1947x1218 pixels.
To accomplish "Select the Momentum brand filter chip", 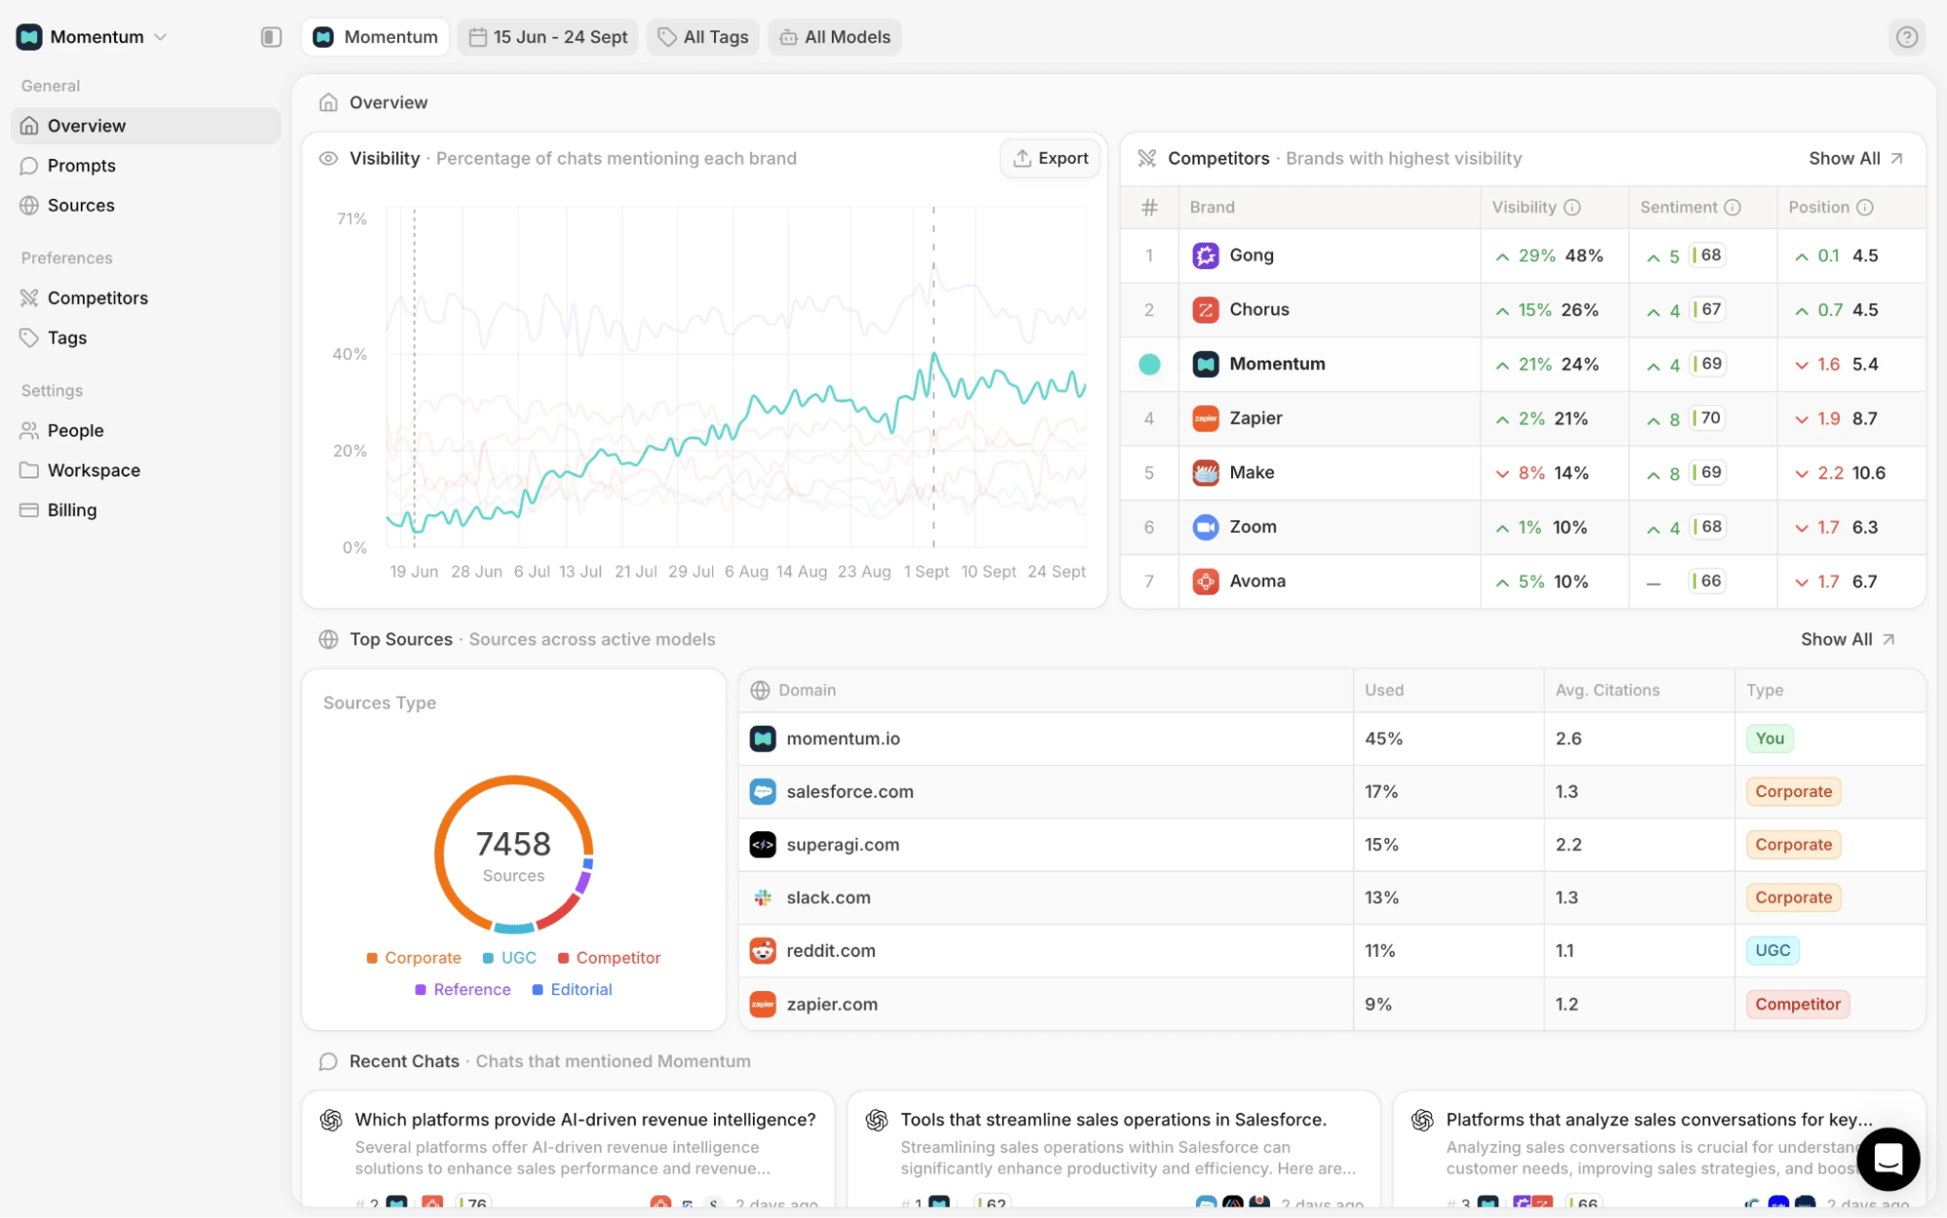I will click(375, 37).
